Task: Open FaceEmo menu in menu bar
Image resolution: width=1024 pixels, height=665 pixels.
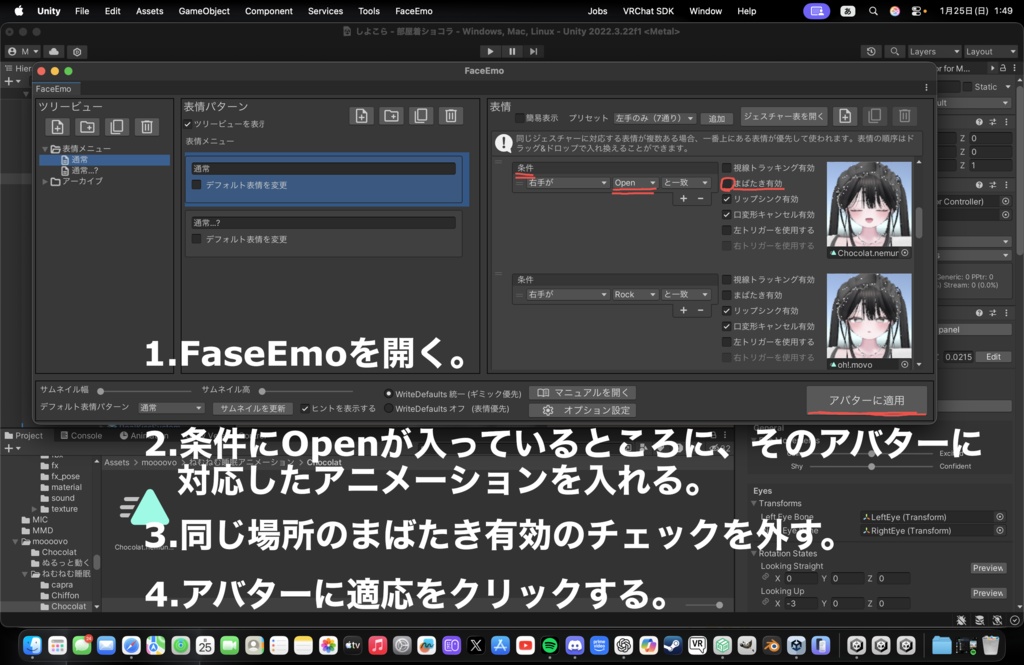Action: 413,11
